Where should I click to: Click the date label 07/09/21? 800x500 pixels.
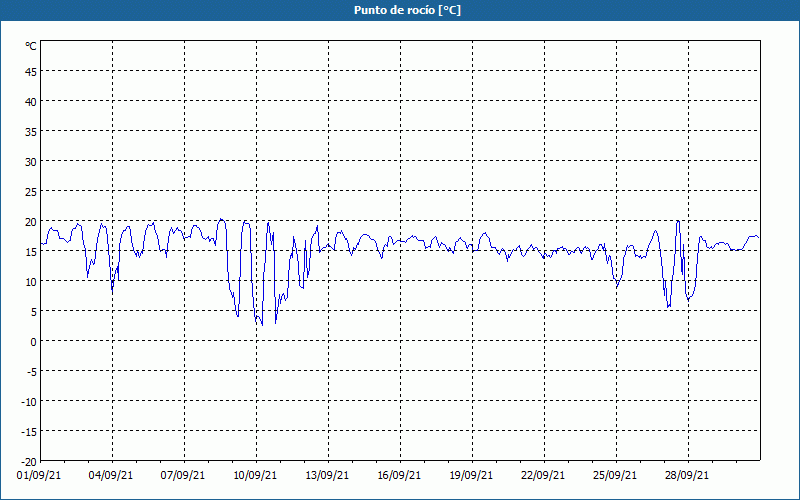(183, 476)
